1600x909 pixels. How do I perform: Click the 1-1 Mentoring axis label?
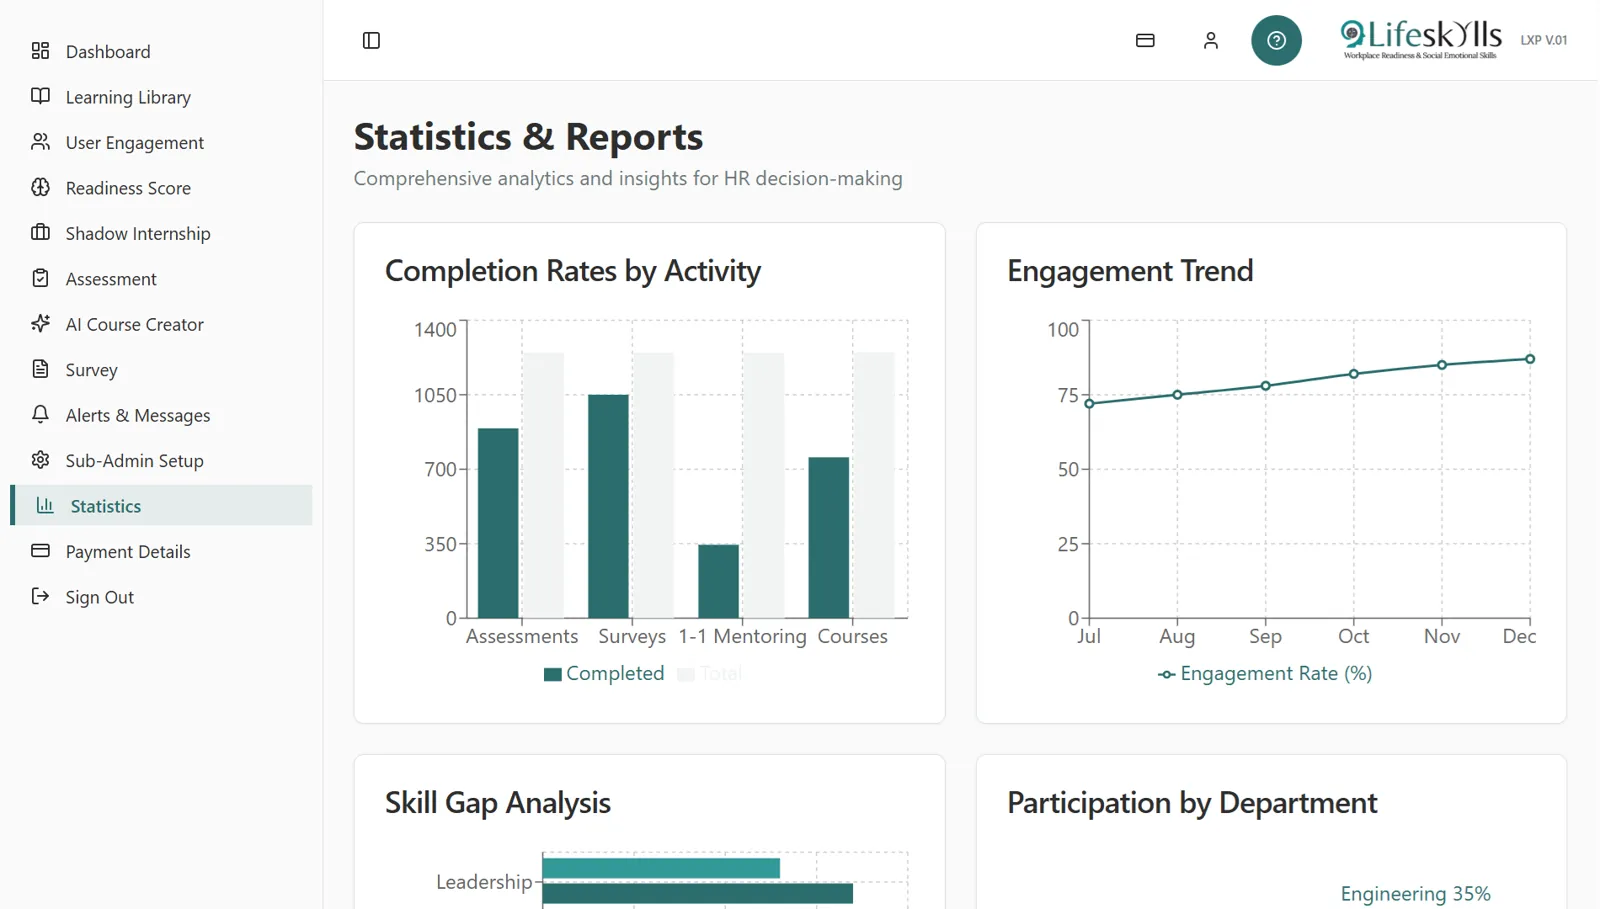coord(742,636)
